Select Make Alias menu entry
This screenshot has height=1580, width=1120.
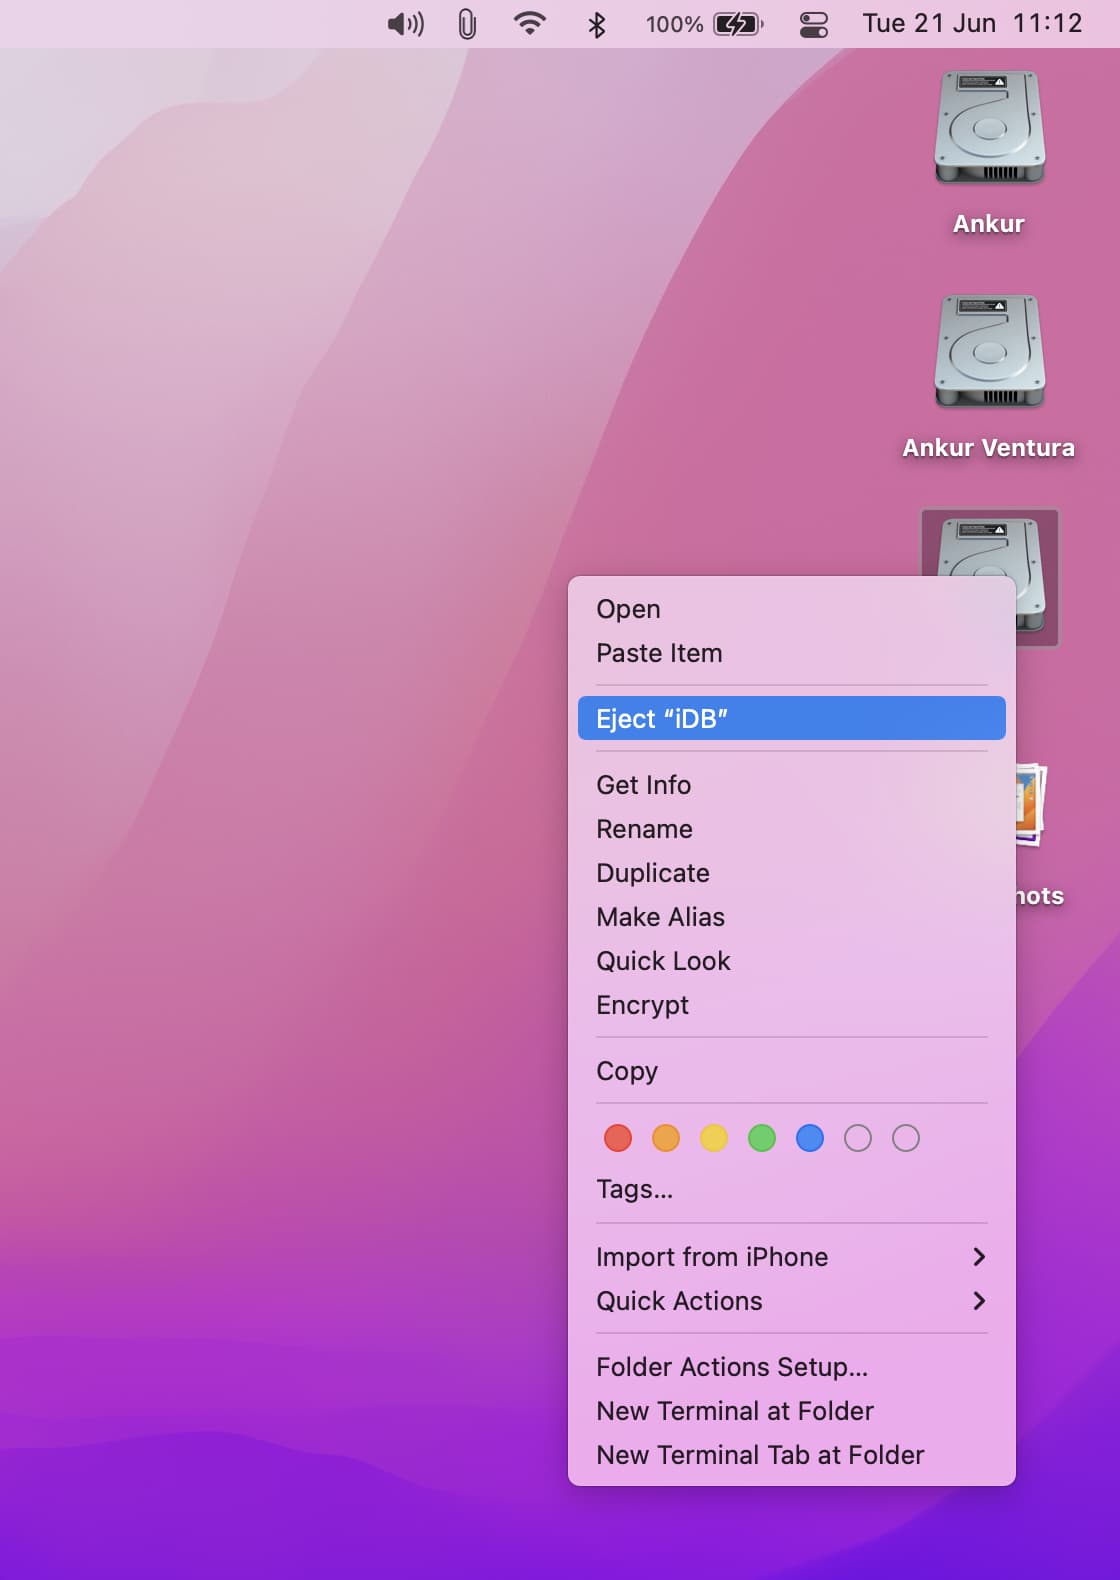point(792,917)
